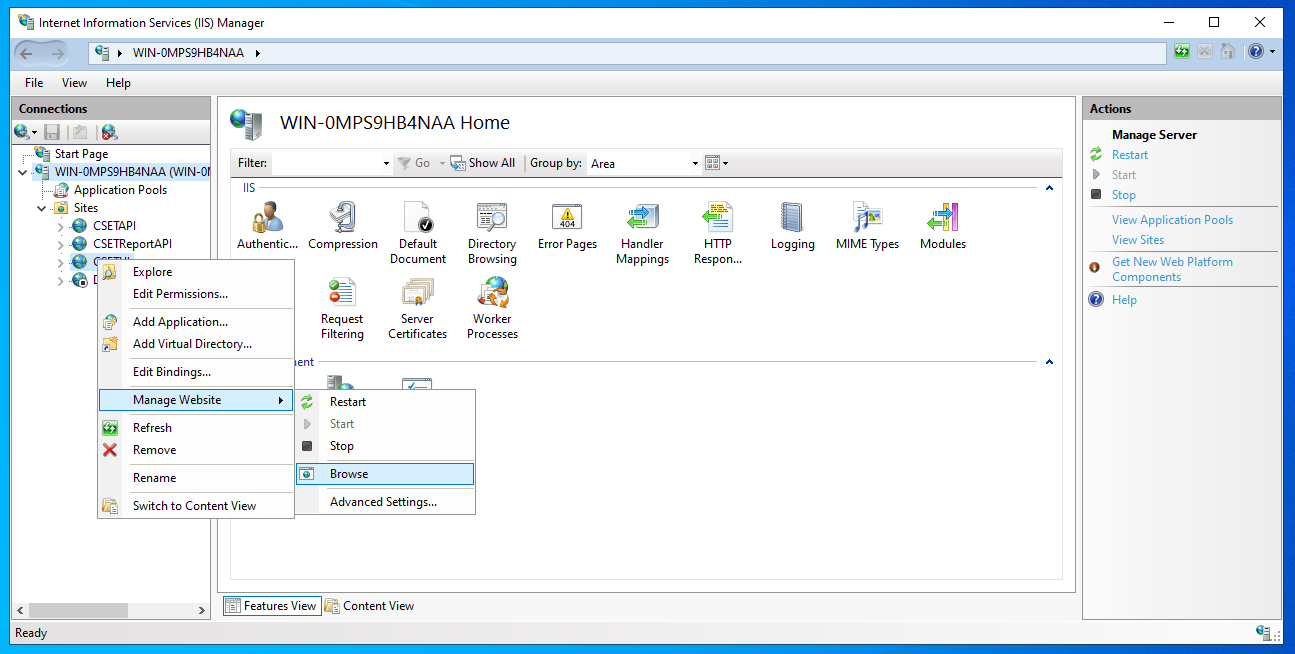Choose Explore in the context menu
This screenshot has width=1295, height=654.
pyautogui.click(x=195, y=272)
